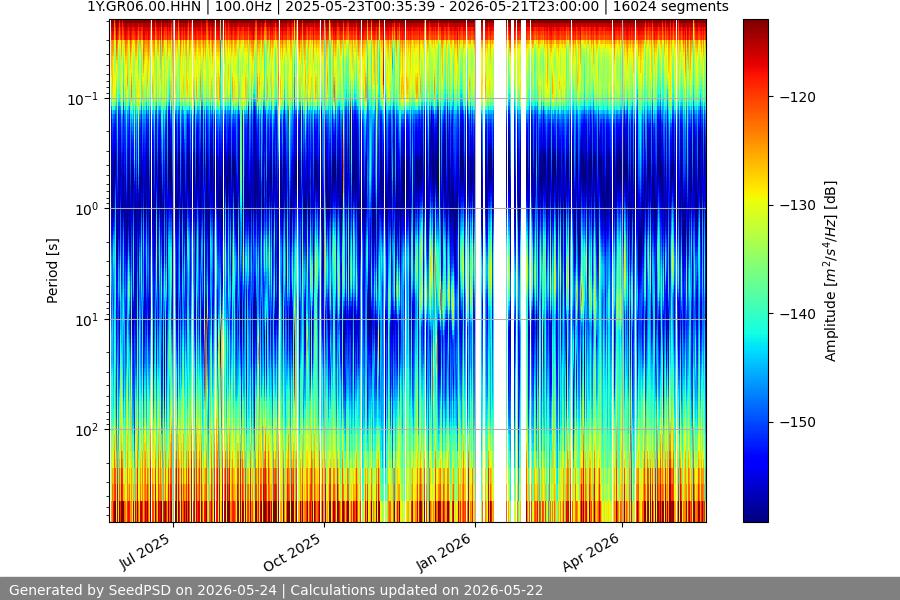Image resolution: width=900 pixels, height=600 pixels.
Task: Click the 'Apr 2026' x-axis tick label
Action: click(591, 552)
